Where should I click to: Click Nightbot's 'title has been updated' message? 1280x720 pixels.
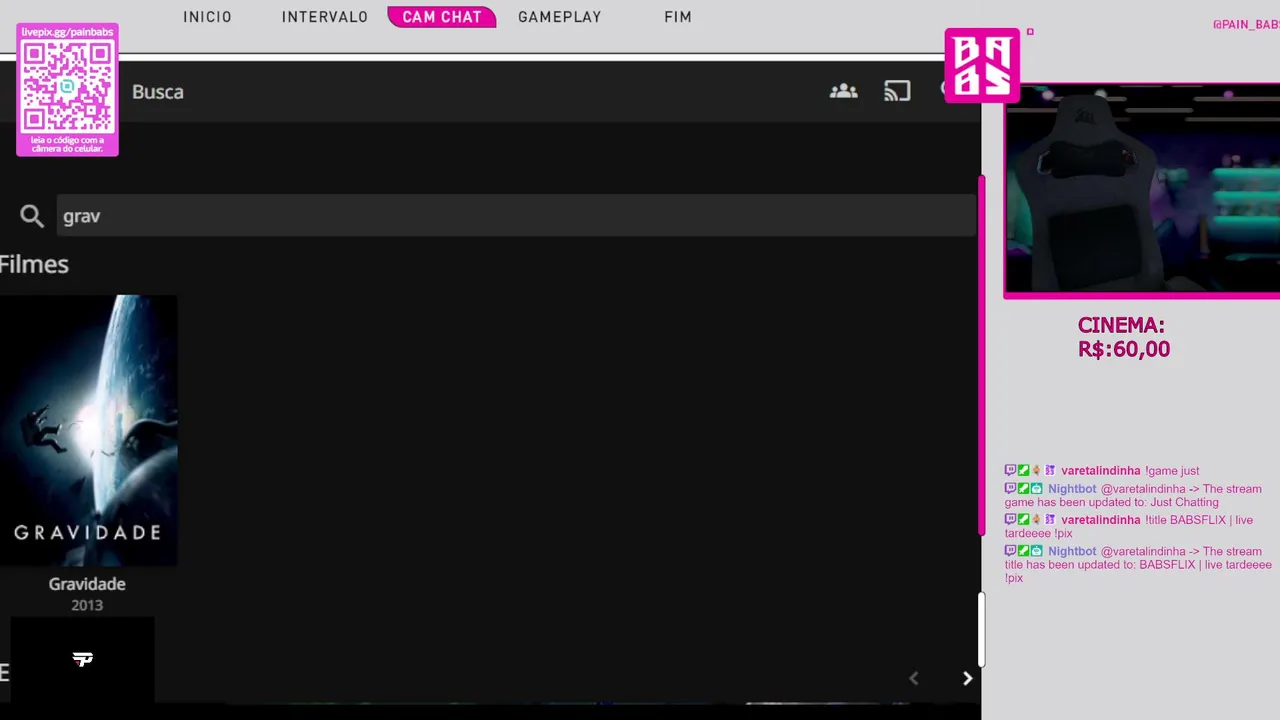pos(1138,565)
